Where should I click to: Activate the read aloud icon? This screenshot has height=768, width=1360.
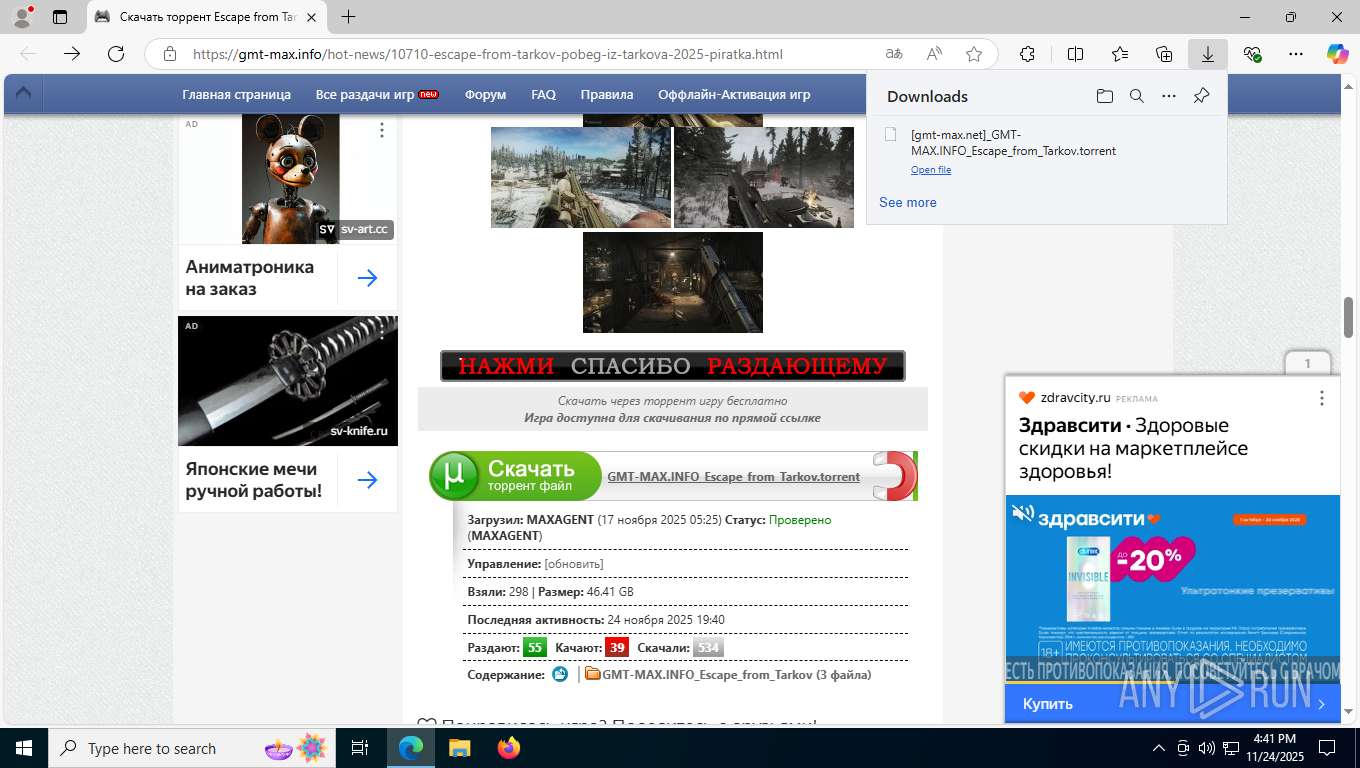[934, 54]
